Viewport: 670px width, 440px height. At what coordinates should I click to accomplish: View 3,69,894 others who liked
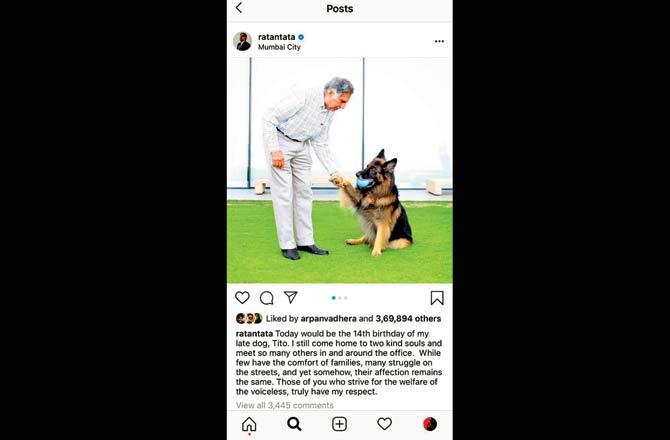[x=408, y=319]
